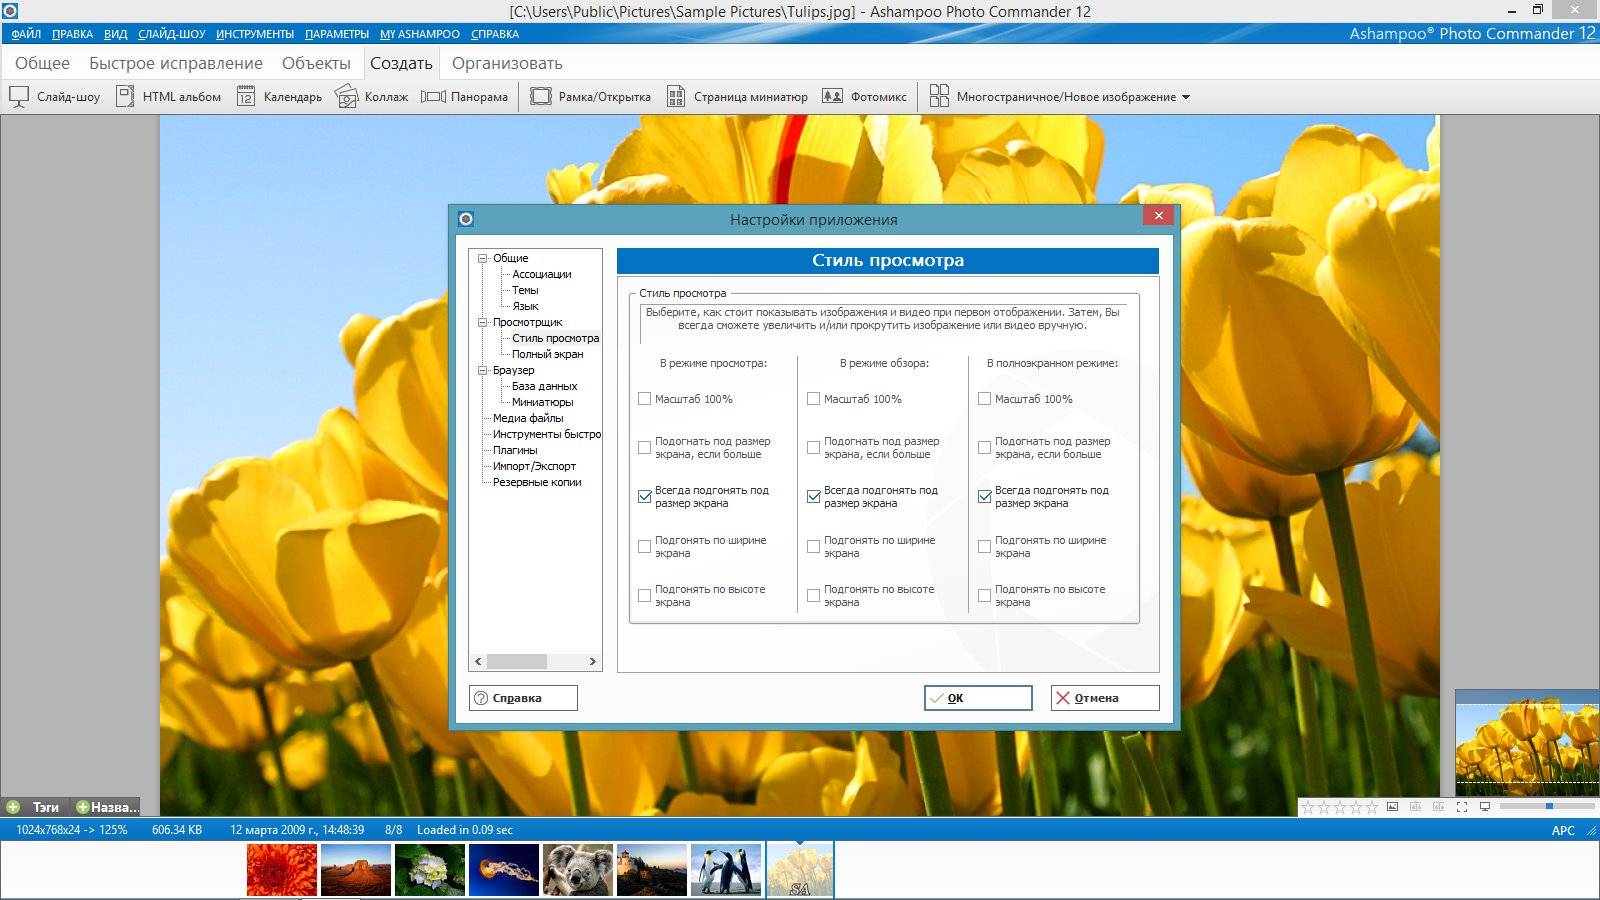1600x900 pixels.
Task: Switch to single image view icon
Action: [1392, 806]
